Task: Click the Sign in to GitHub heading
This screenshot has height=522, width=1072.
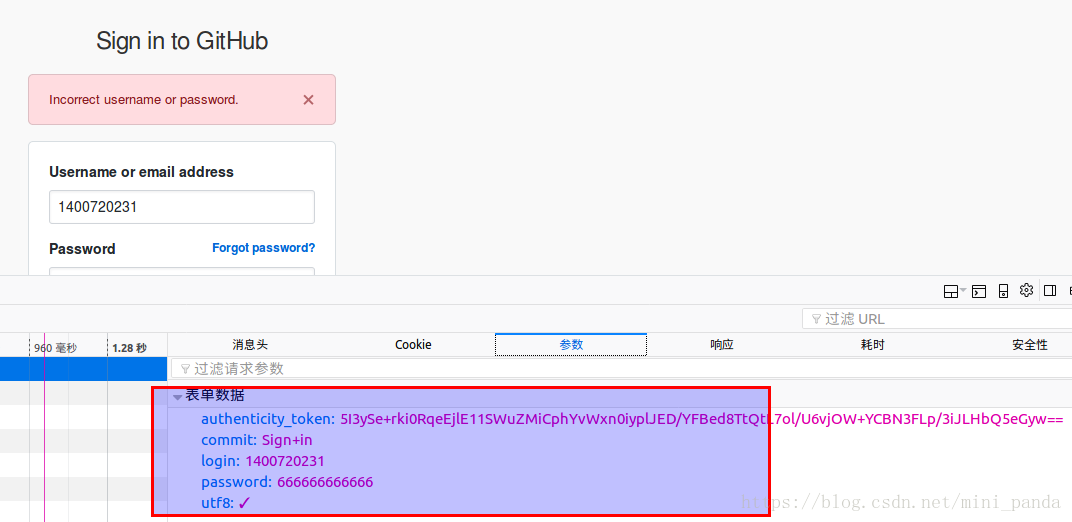Action: pyautogui.click(x=182, y=41)
